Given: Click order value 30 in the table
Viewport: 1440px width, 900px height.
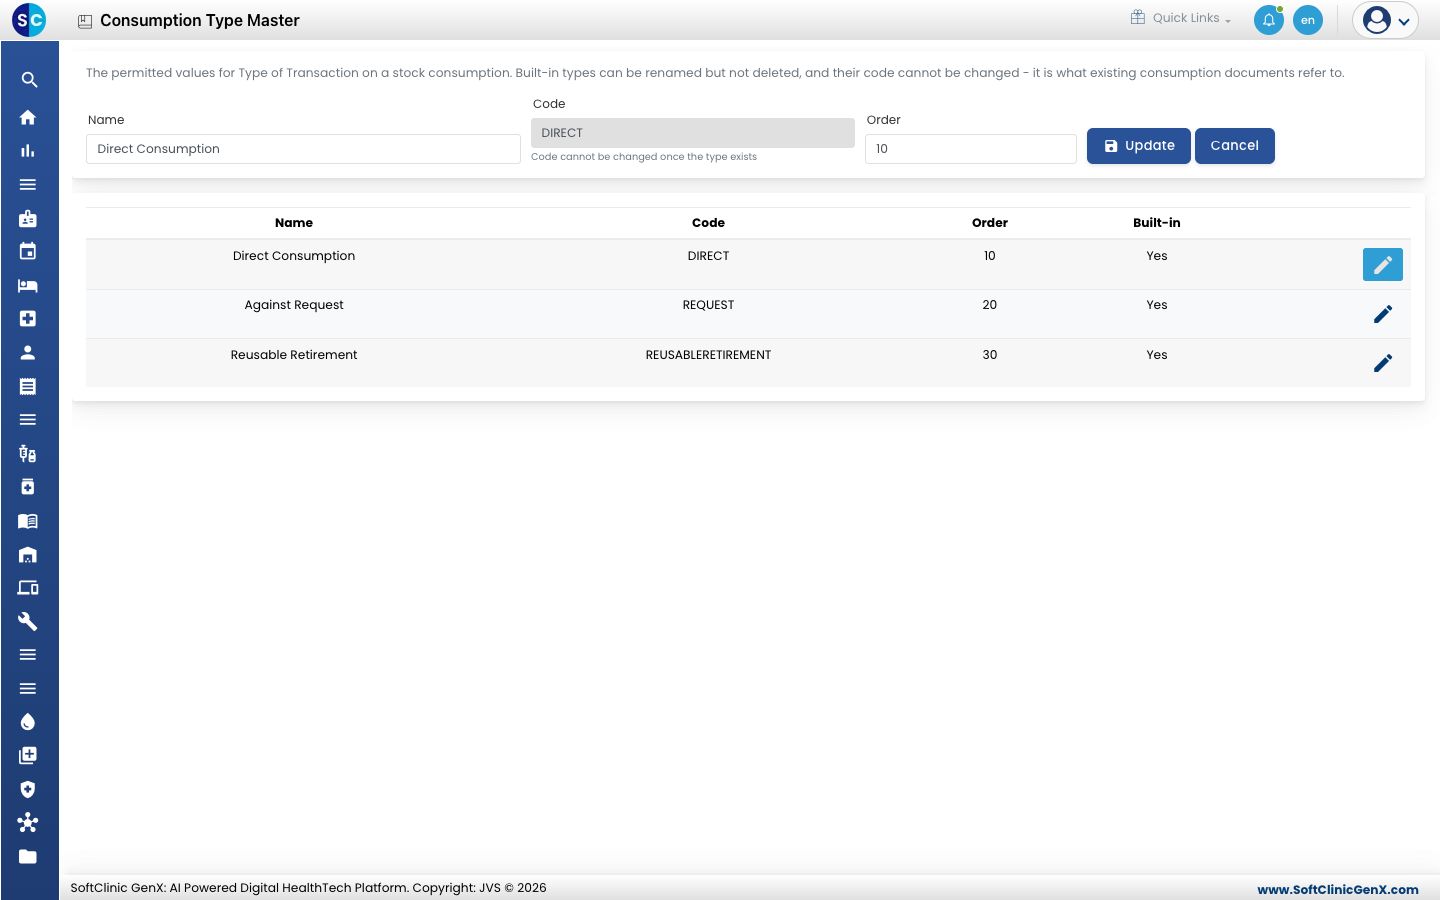Looking at the screenshot, I should tap(990, 355).
